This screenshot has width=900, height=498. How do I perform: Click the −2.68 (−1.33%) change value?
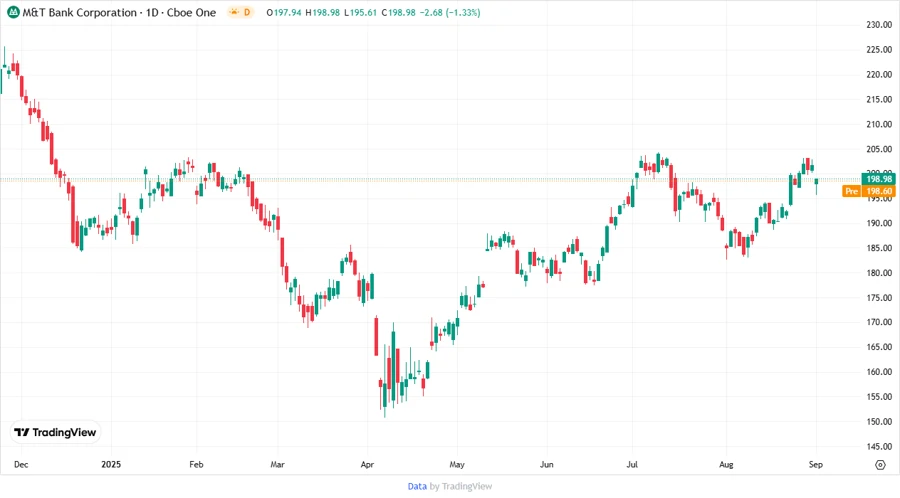(450, 13)
